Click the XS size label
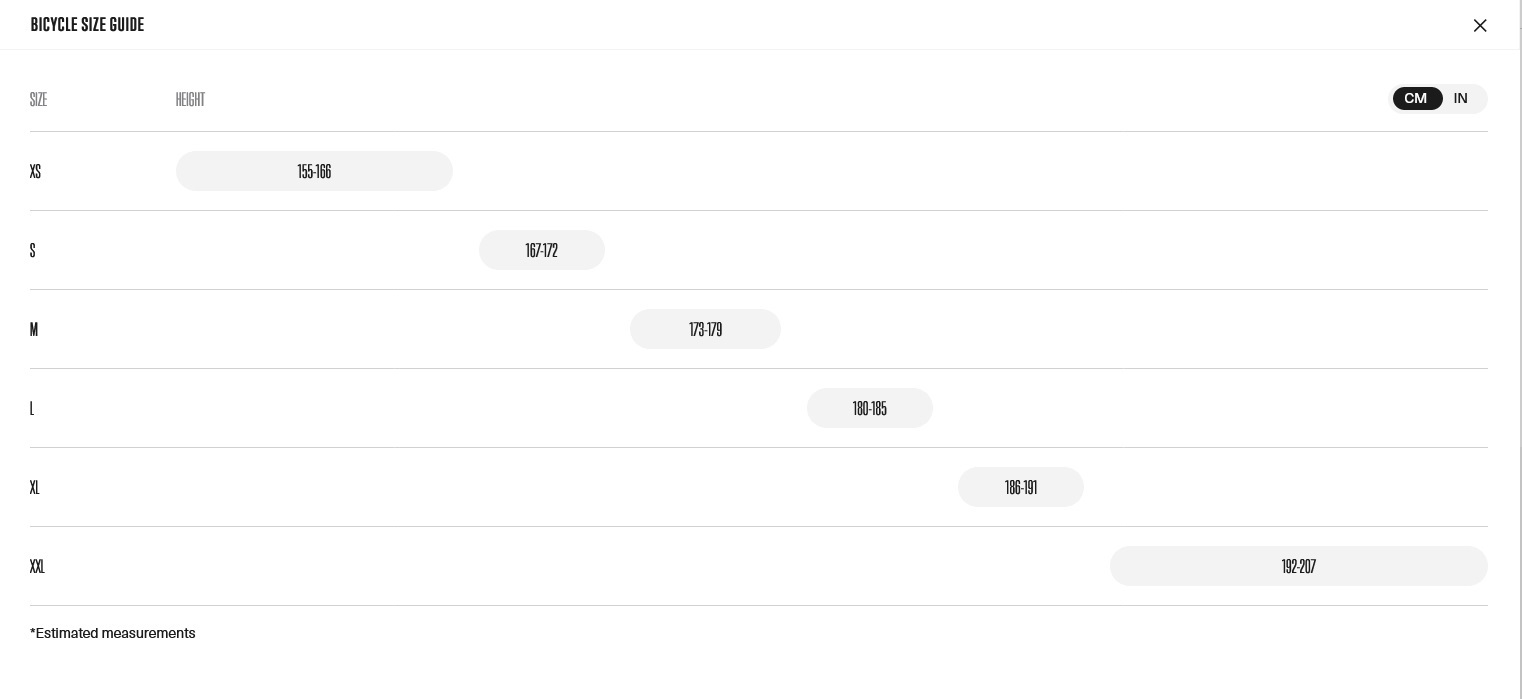1522x699 pixels. [35, 171]
